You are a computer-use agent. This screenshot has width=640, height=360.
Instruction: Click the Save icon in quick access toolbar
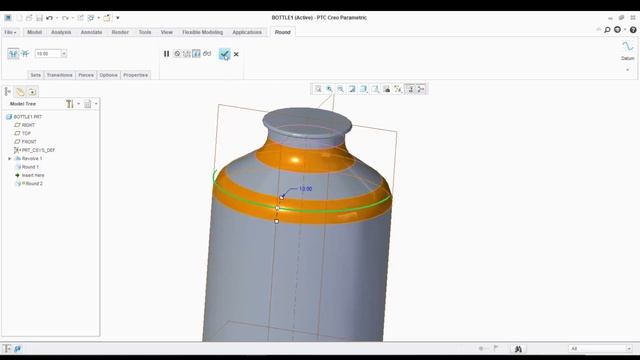click(x=39, y=18)
